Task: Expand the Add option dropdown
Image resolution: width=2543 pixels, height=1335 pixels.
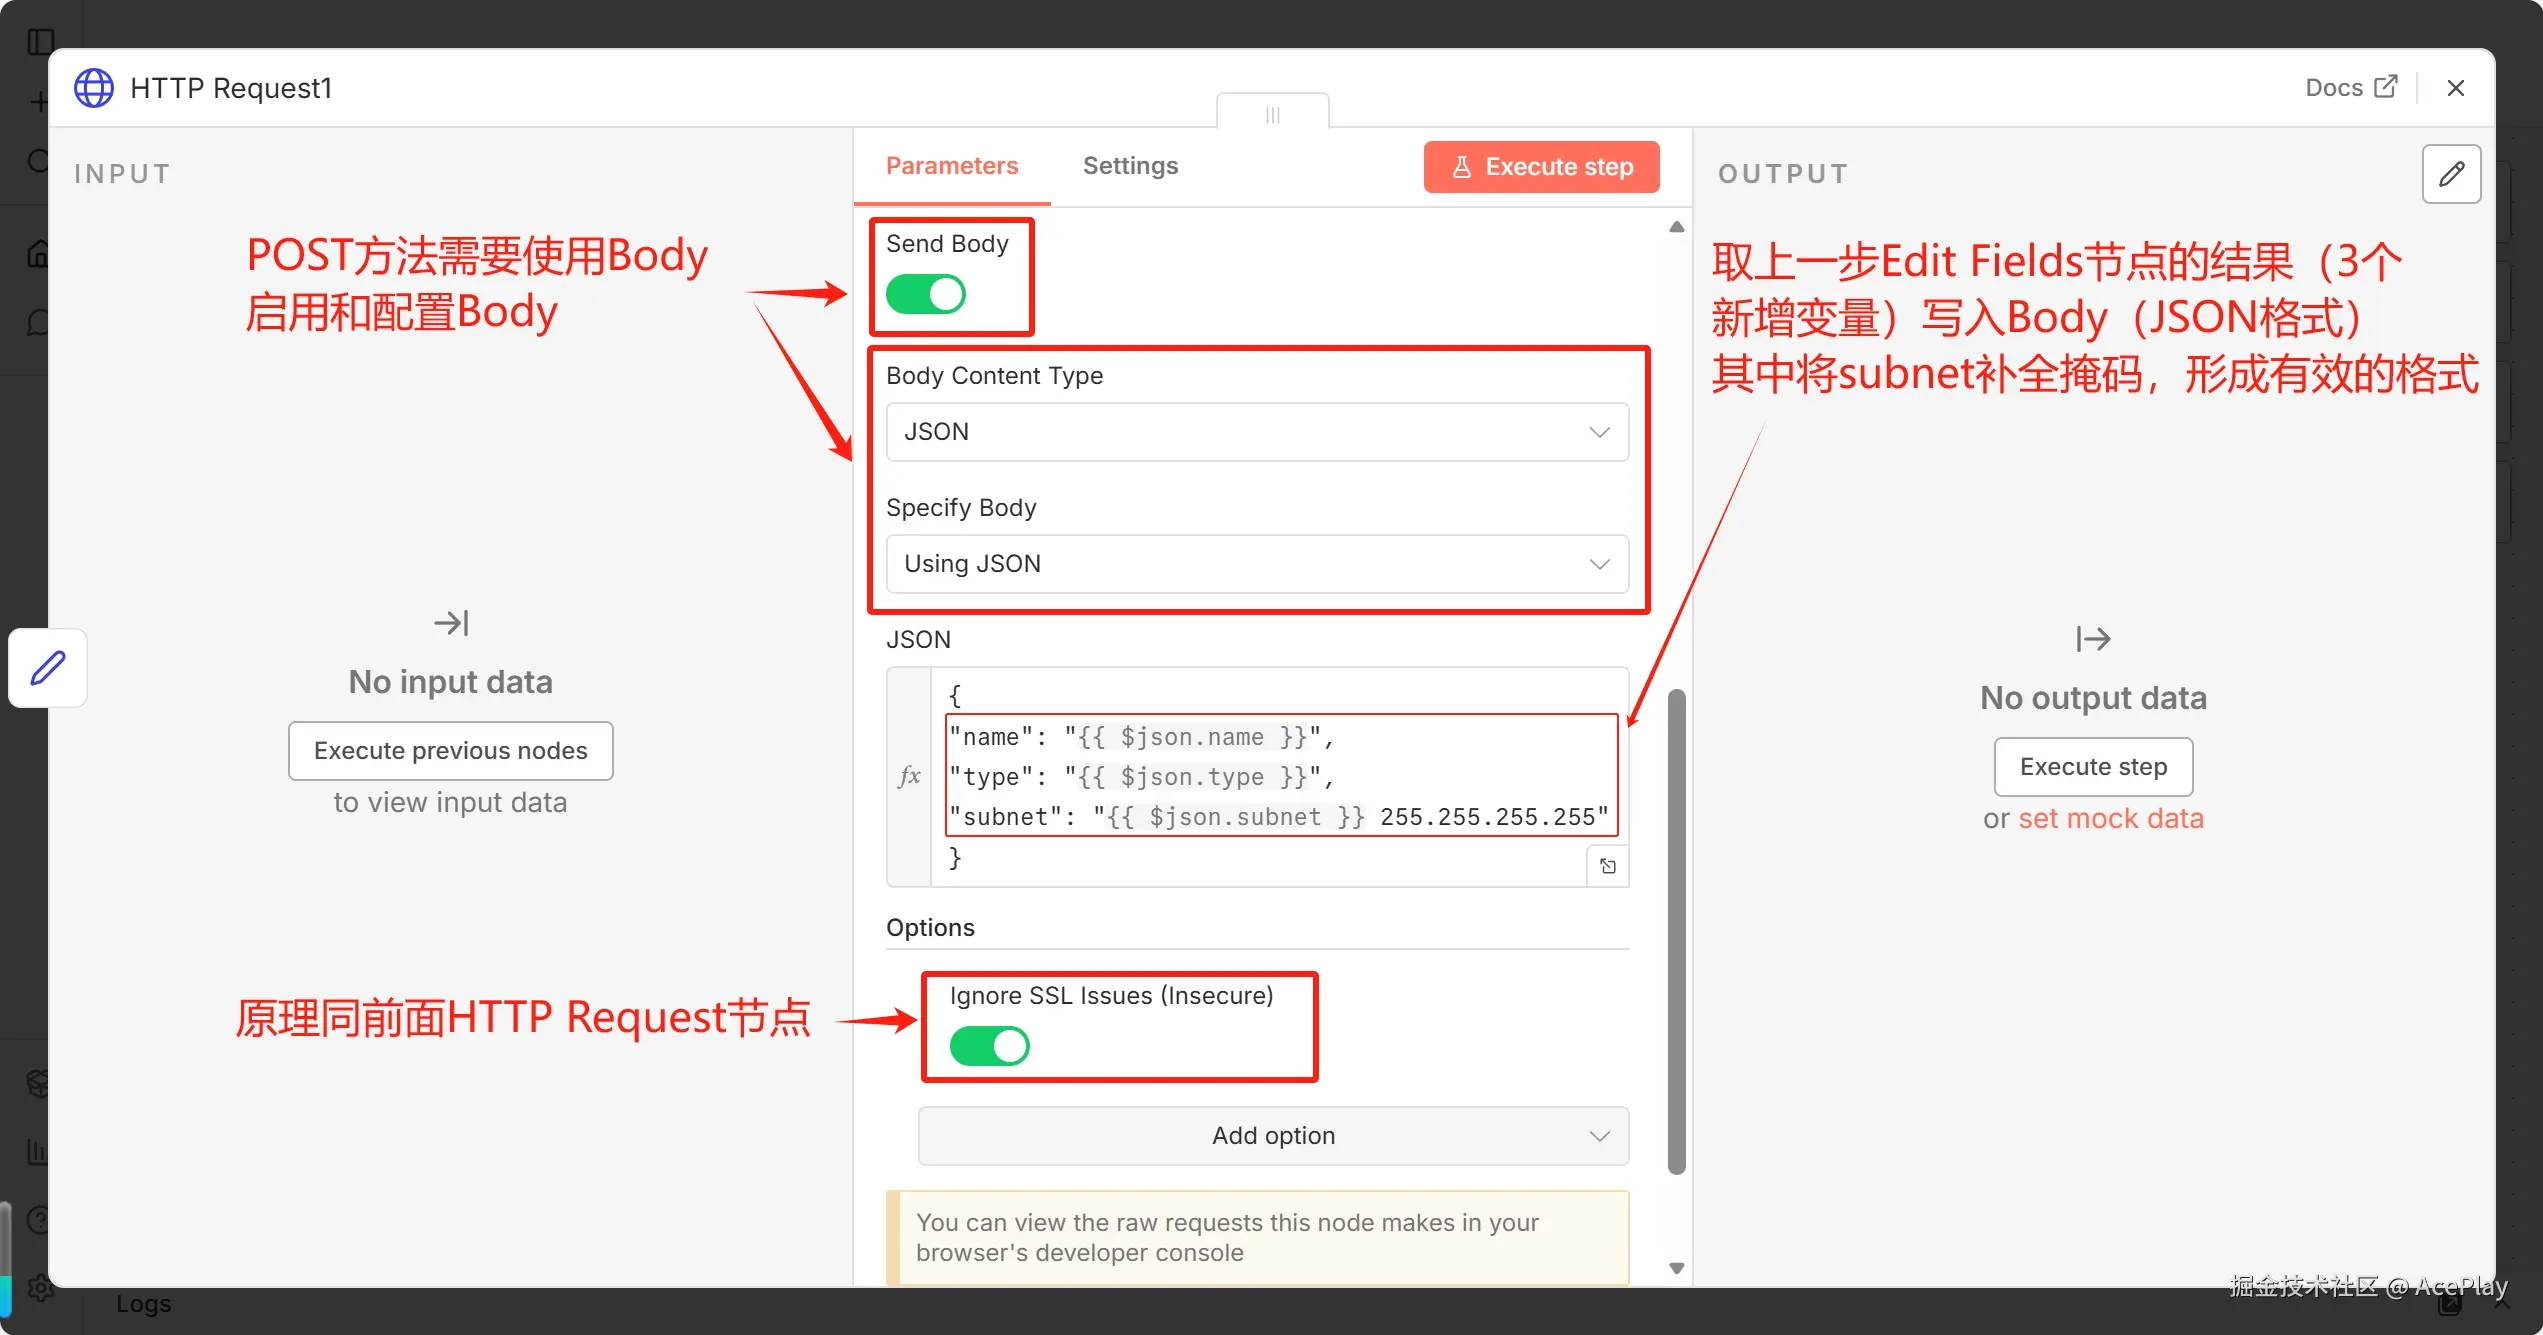Action: [x=1272, y=1135]
